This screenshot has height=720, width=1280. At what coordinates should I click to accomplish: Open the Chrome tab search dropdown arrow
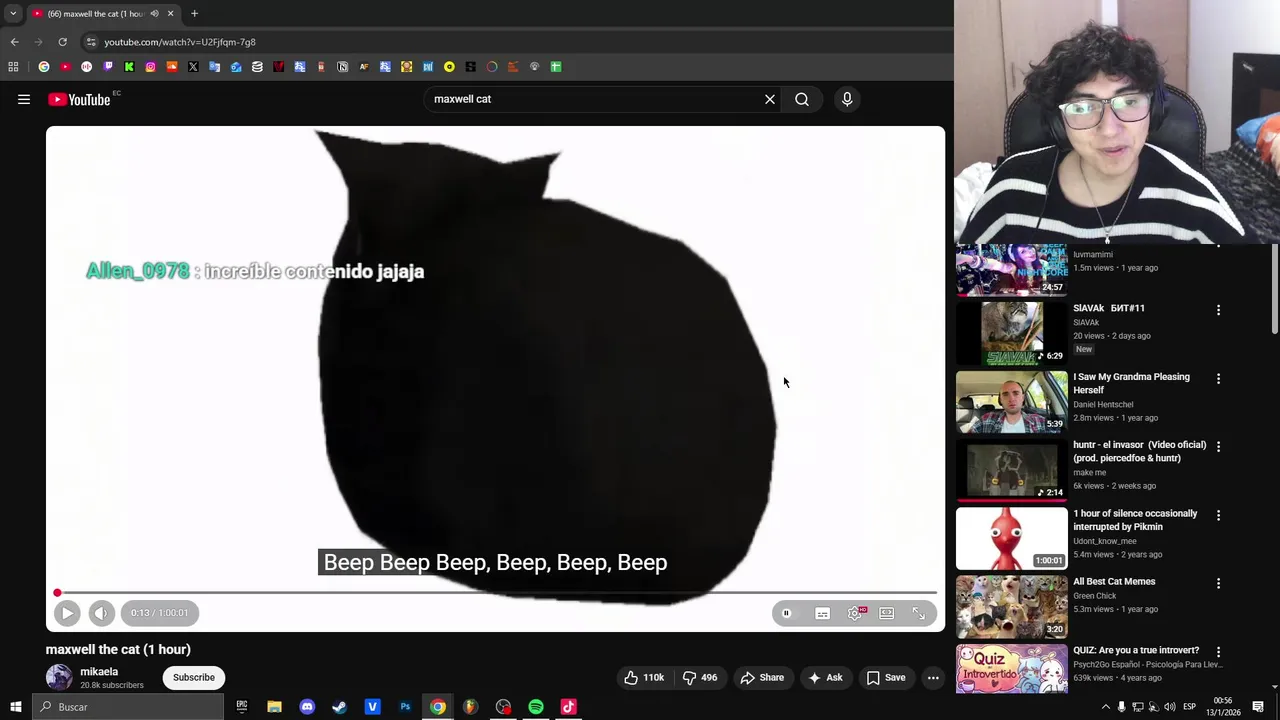tap(13, 14)
